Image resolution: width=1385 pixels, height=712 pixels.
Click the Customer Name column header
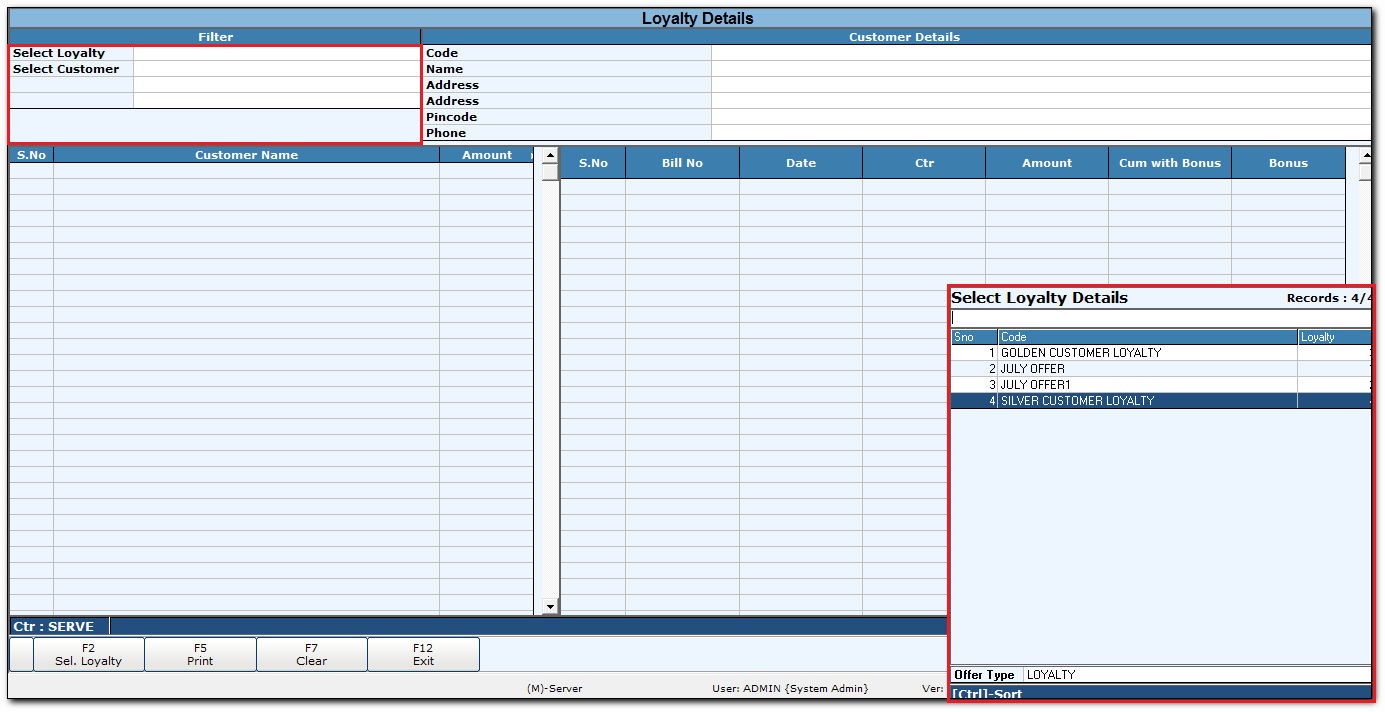pos(246,155)
